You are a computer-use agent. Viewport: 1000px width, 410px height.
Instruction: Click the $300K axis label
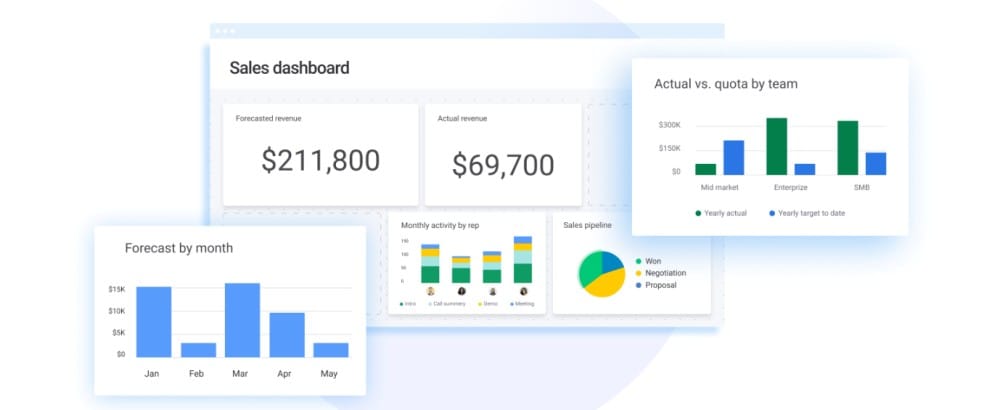point(670,125)
